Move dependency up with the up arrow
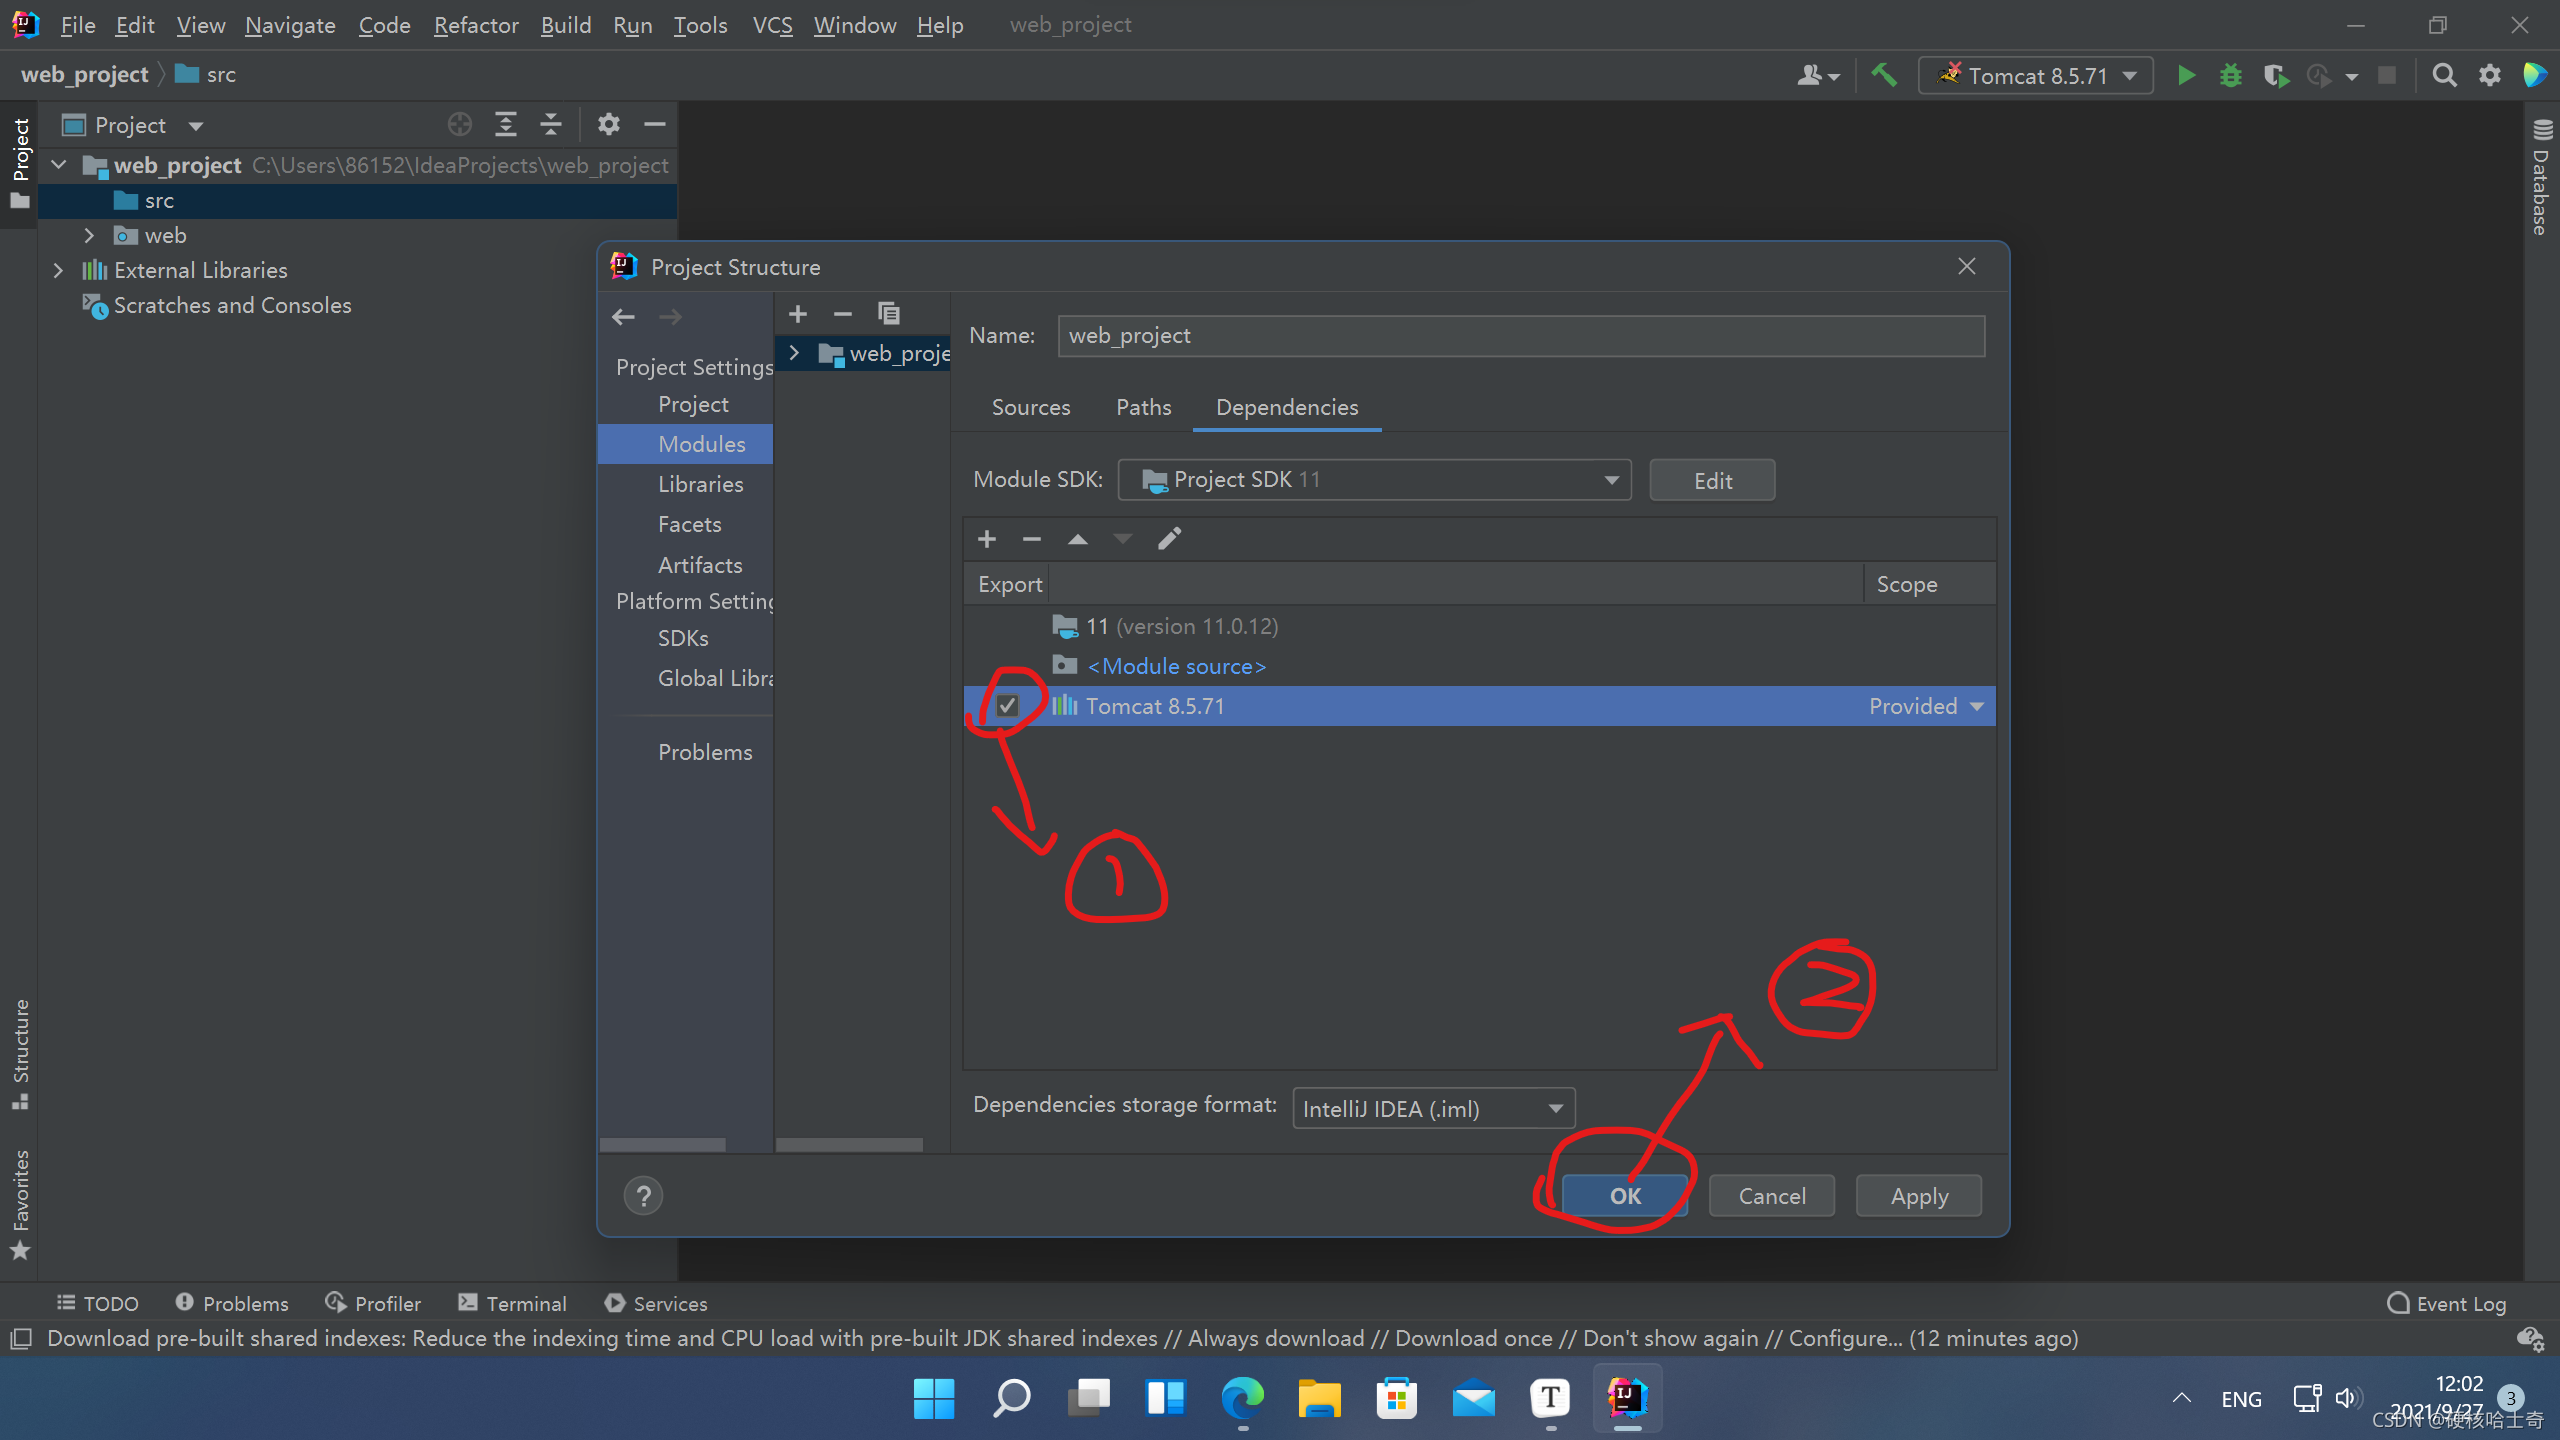 pyautogui.click(x=1077, y=539)
